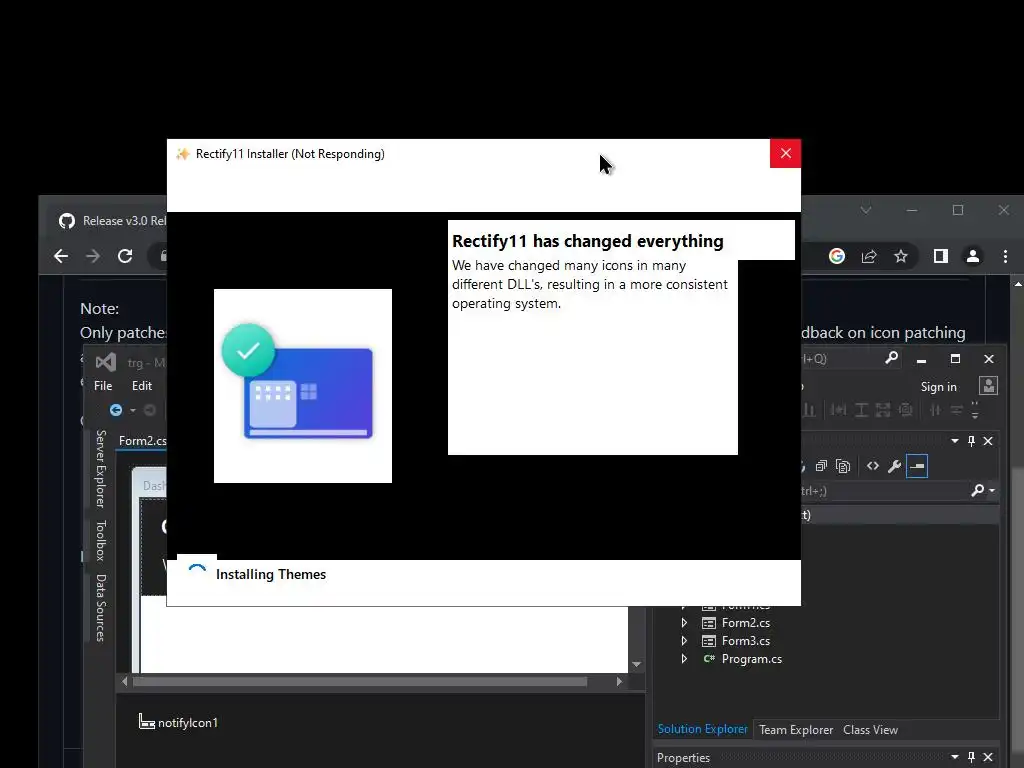Screen dimensions: 1024x768
Task: Pin the Solution Explorer panel
Action: [971, 441]
